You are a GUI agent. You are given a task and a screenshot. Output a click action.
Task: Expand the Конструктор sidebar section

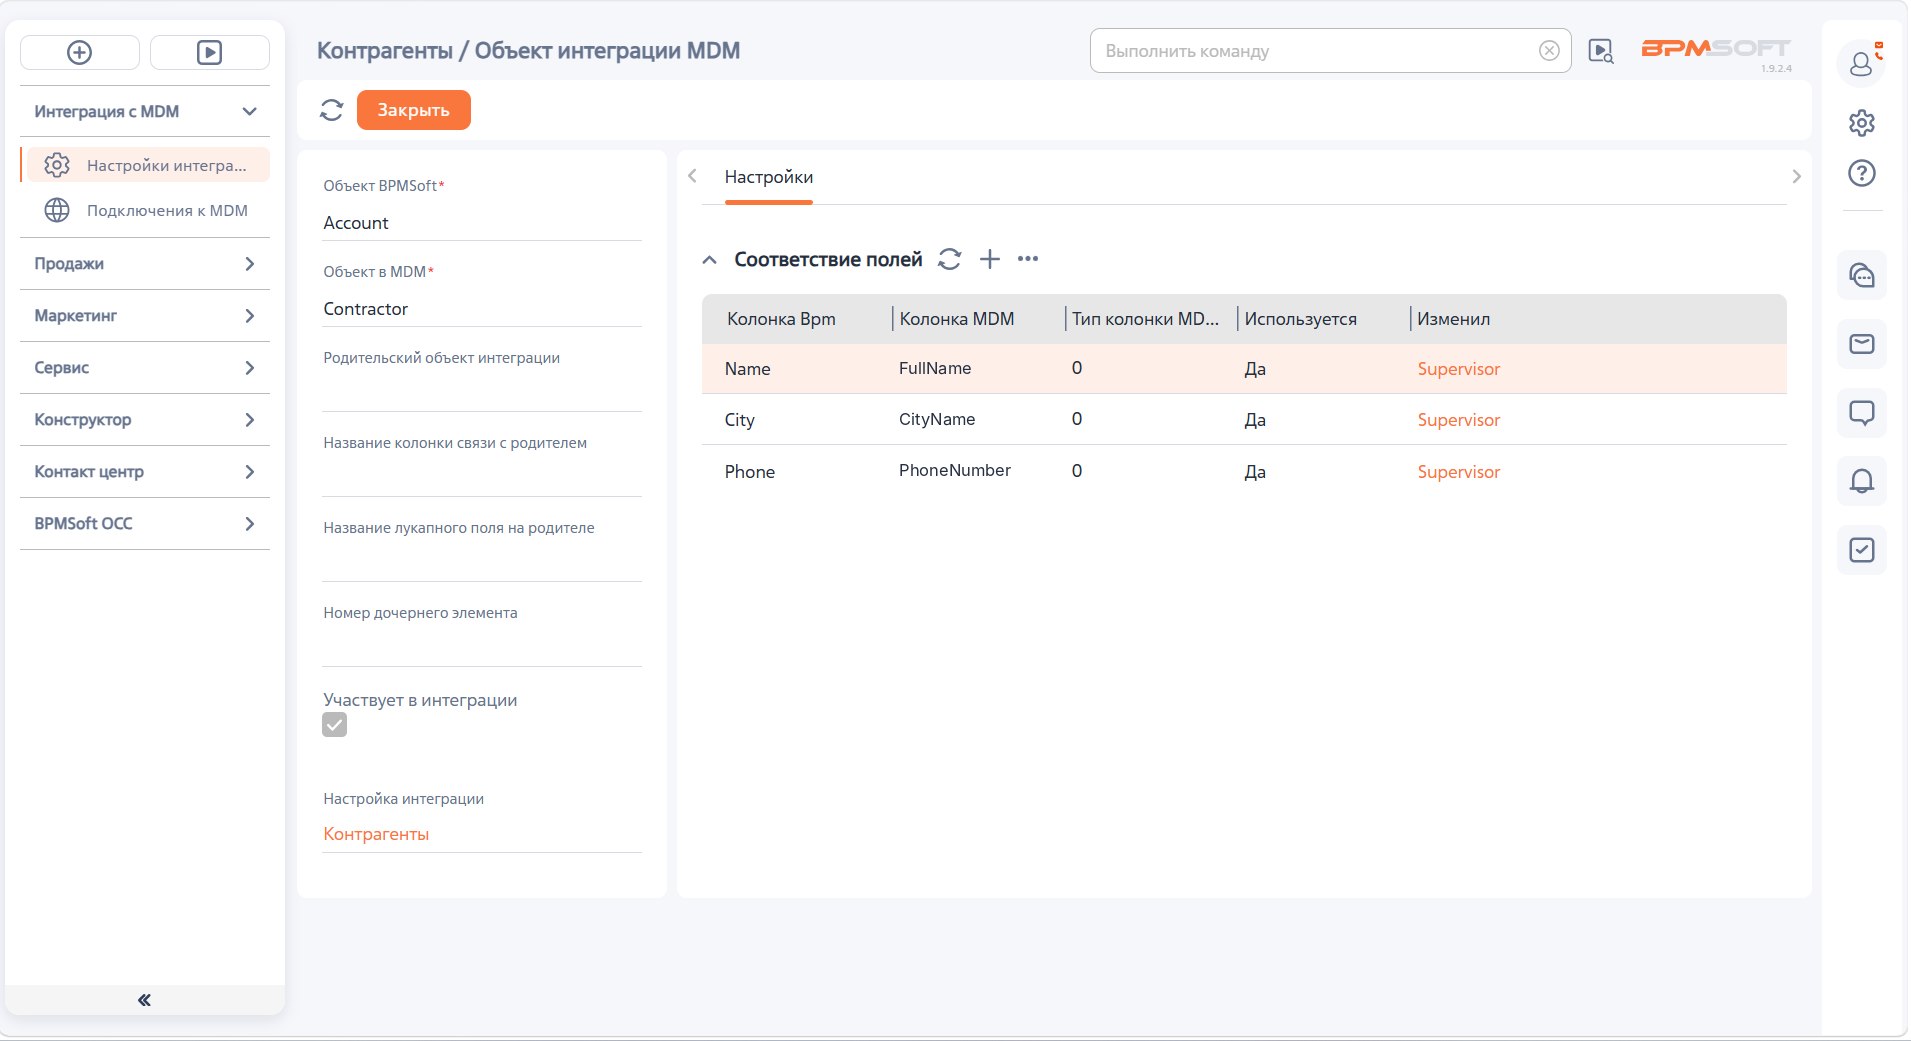[145, 419]
